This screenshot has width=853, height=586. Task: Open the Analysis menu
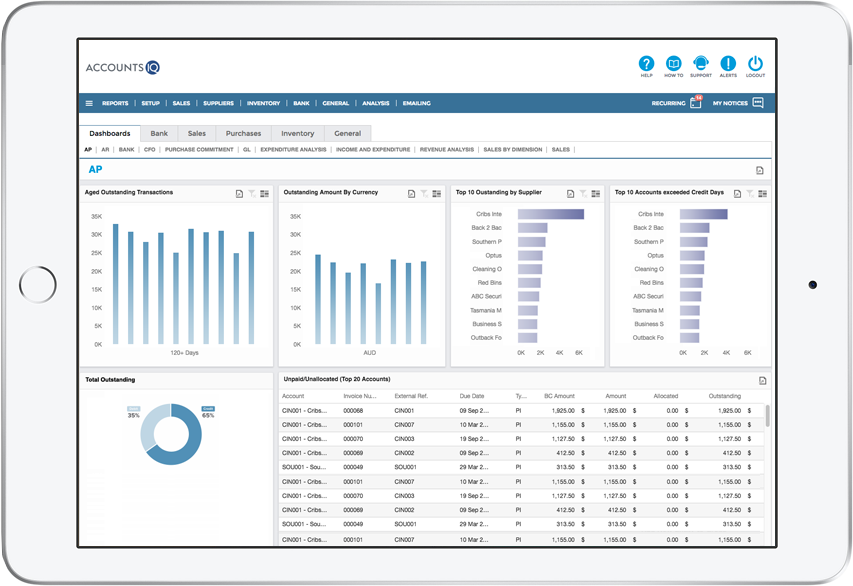coord(376,103)
